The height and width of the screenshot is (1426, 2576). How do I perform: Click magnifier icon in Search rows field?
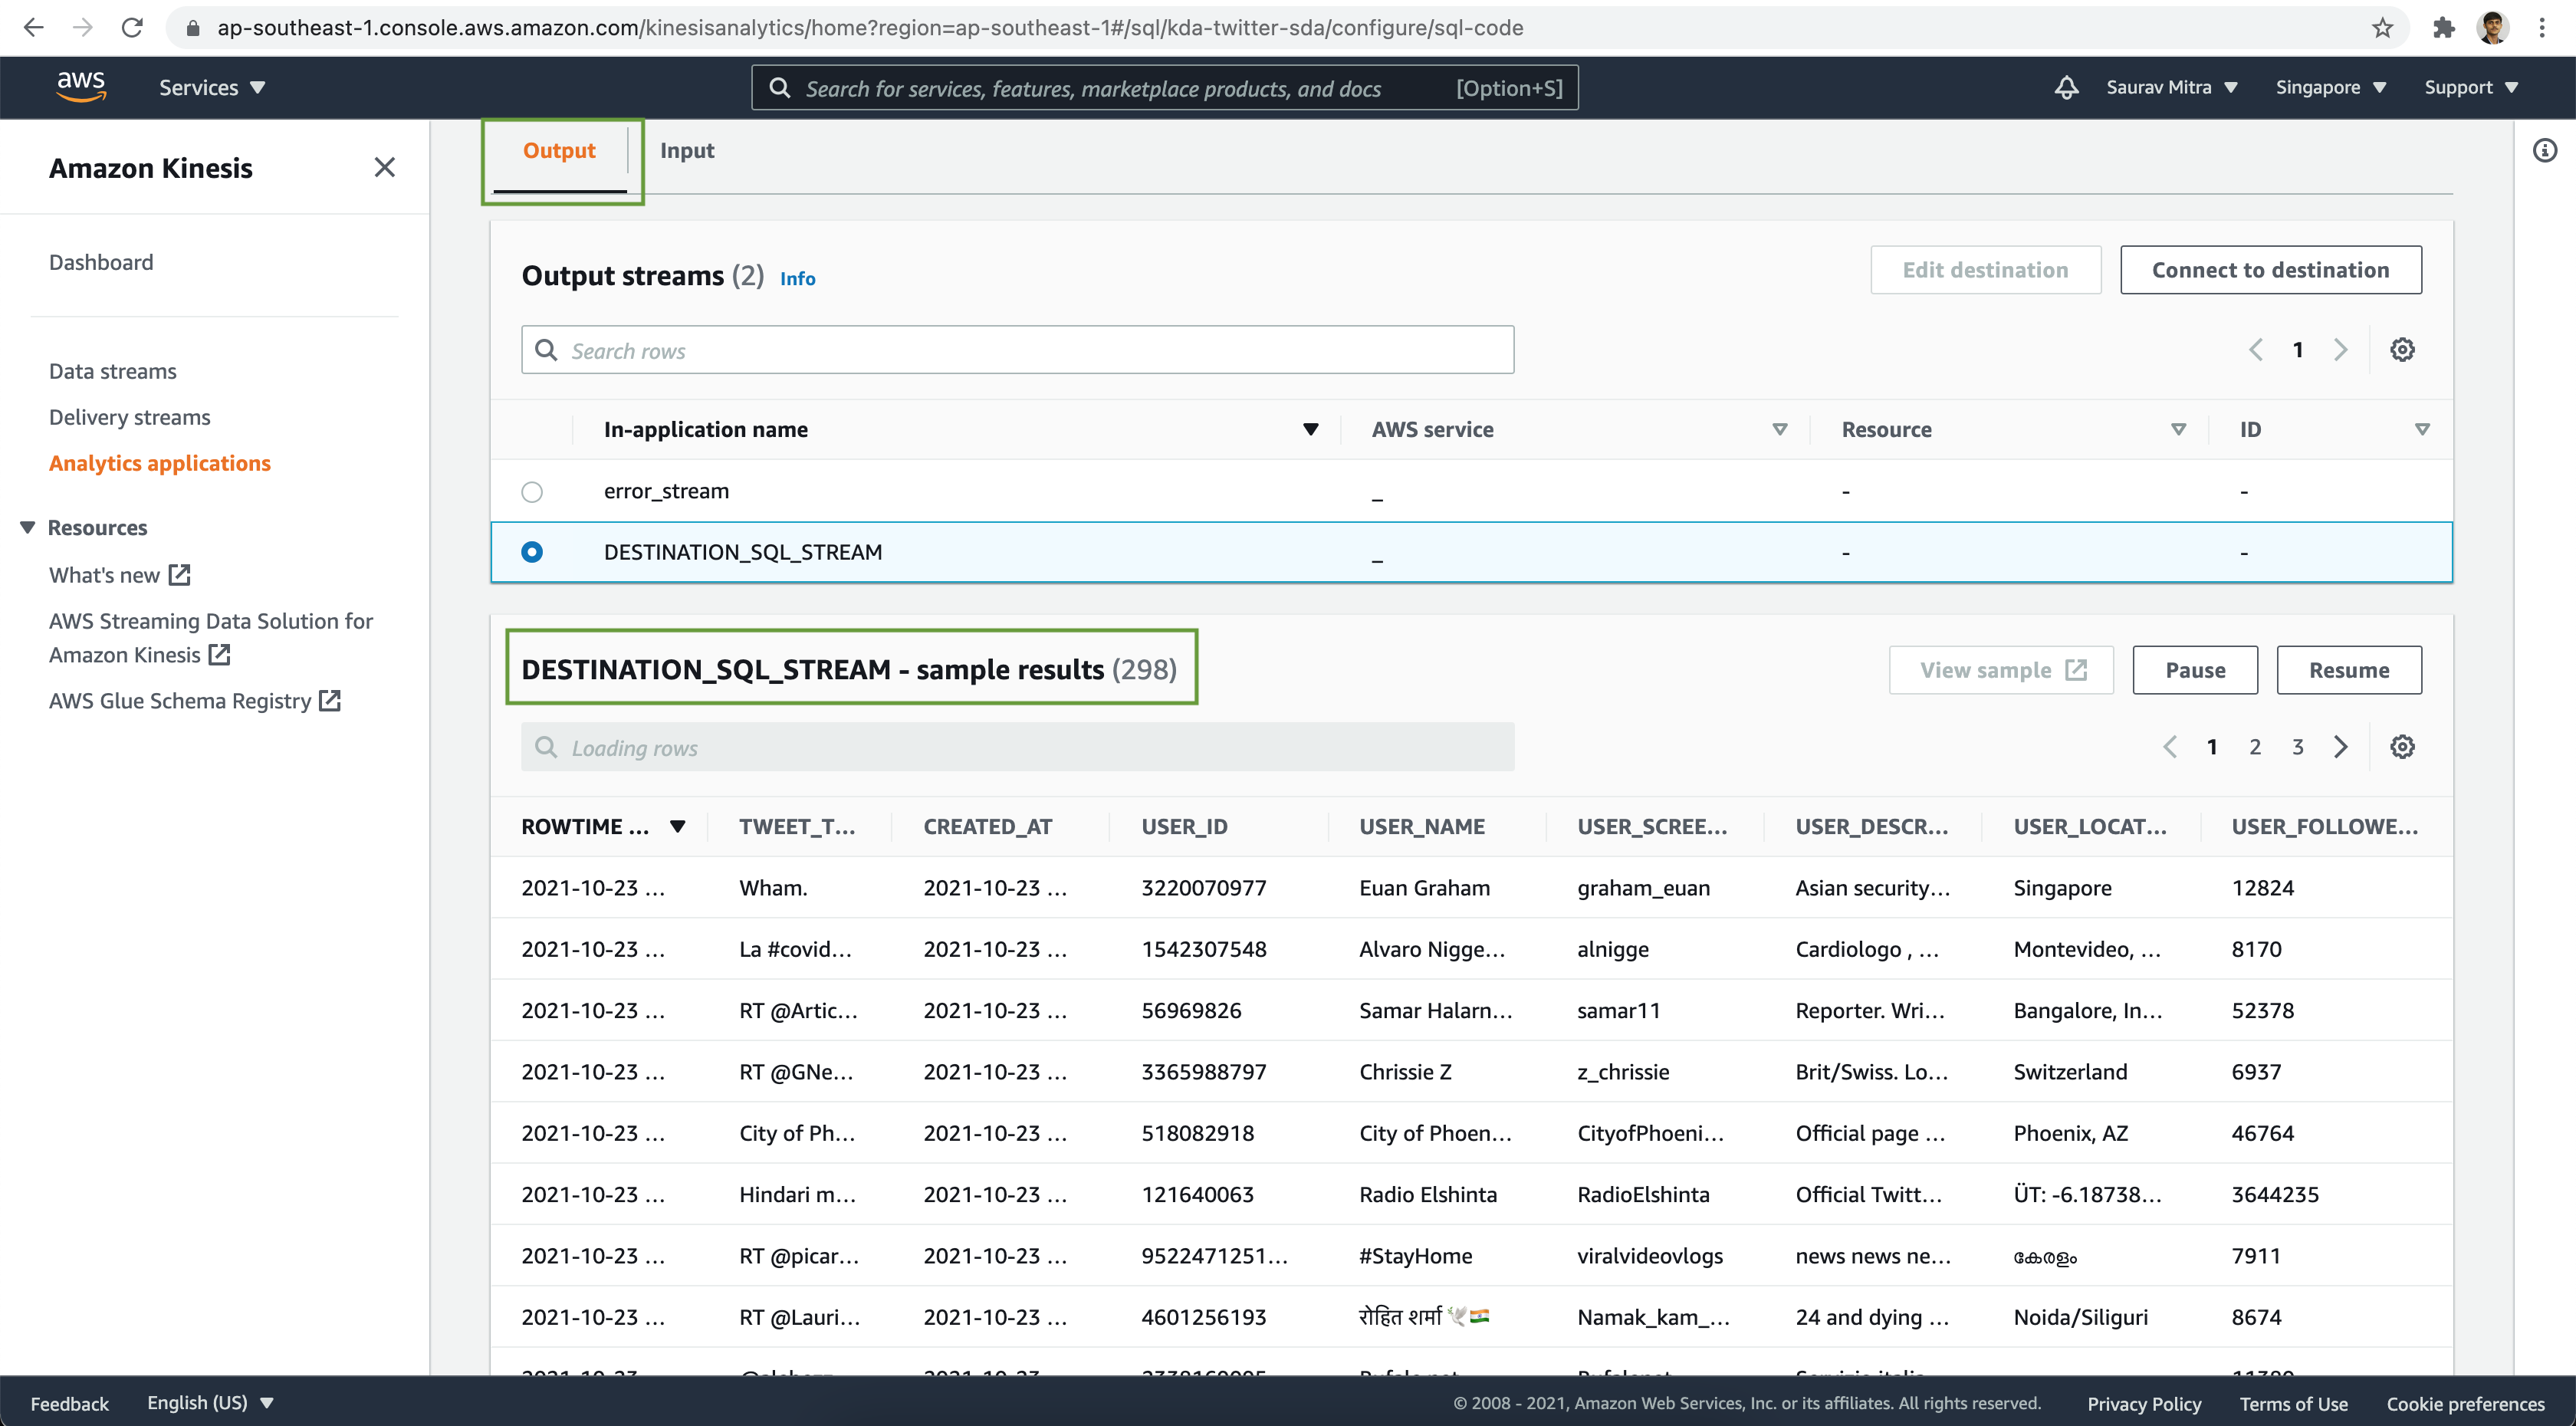pyautogui.click(x=546, y=349)
